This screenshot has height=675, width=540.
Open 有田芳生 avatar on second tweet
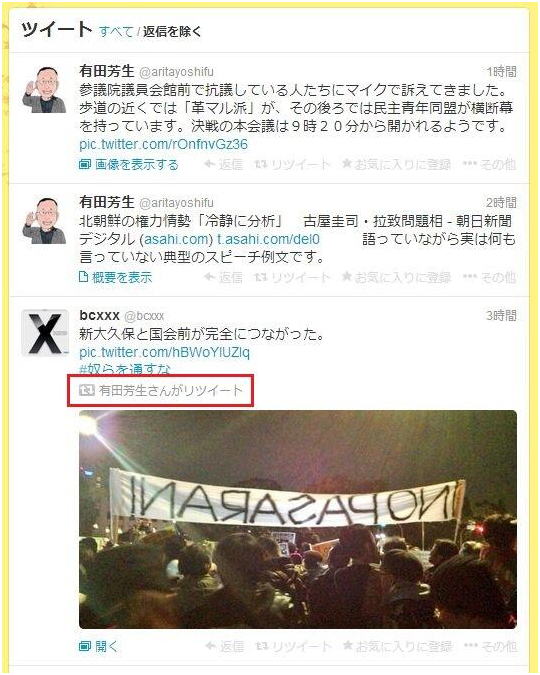click(x=44, y=220)
